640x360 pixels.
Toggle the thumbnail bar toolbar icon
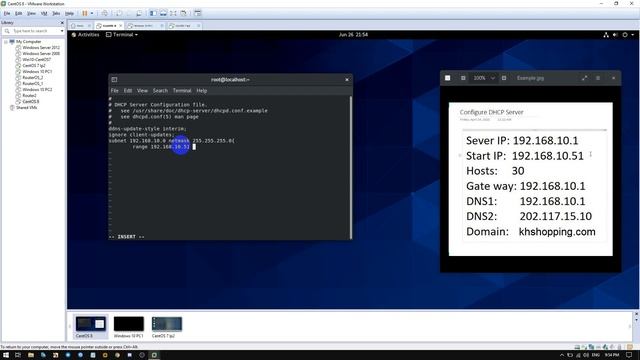click(x=163, y=13)
